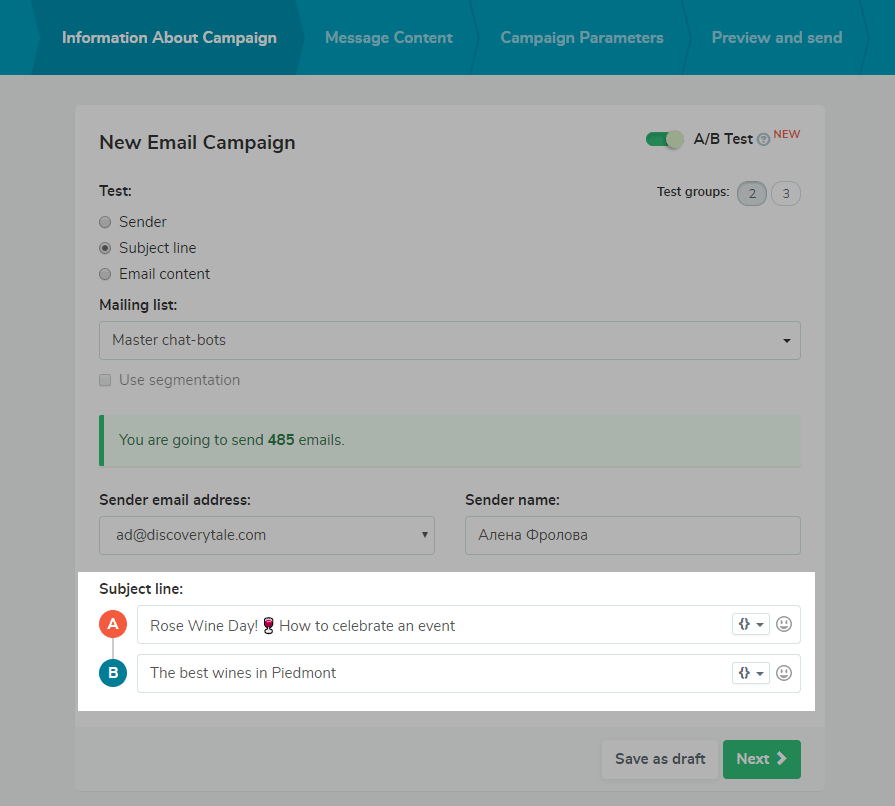Click the Save as draft button
This screenshot has height=806, width=895.
[x=660, y=759]
